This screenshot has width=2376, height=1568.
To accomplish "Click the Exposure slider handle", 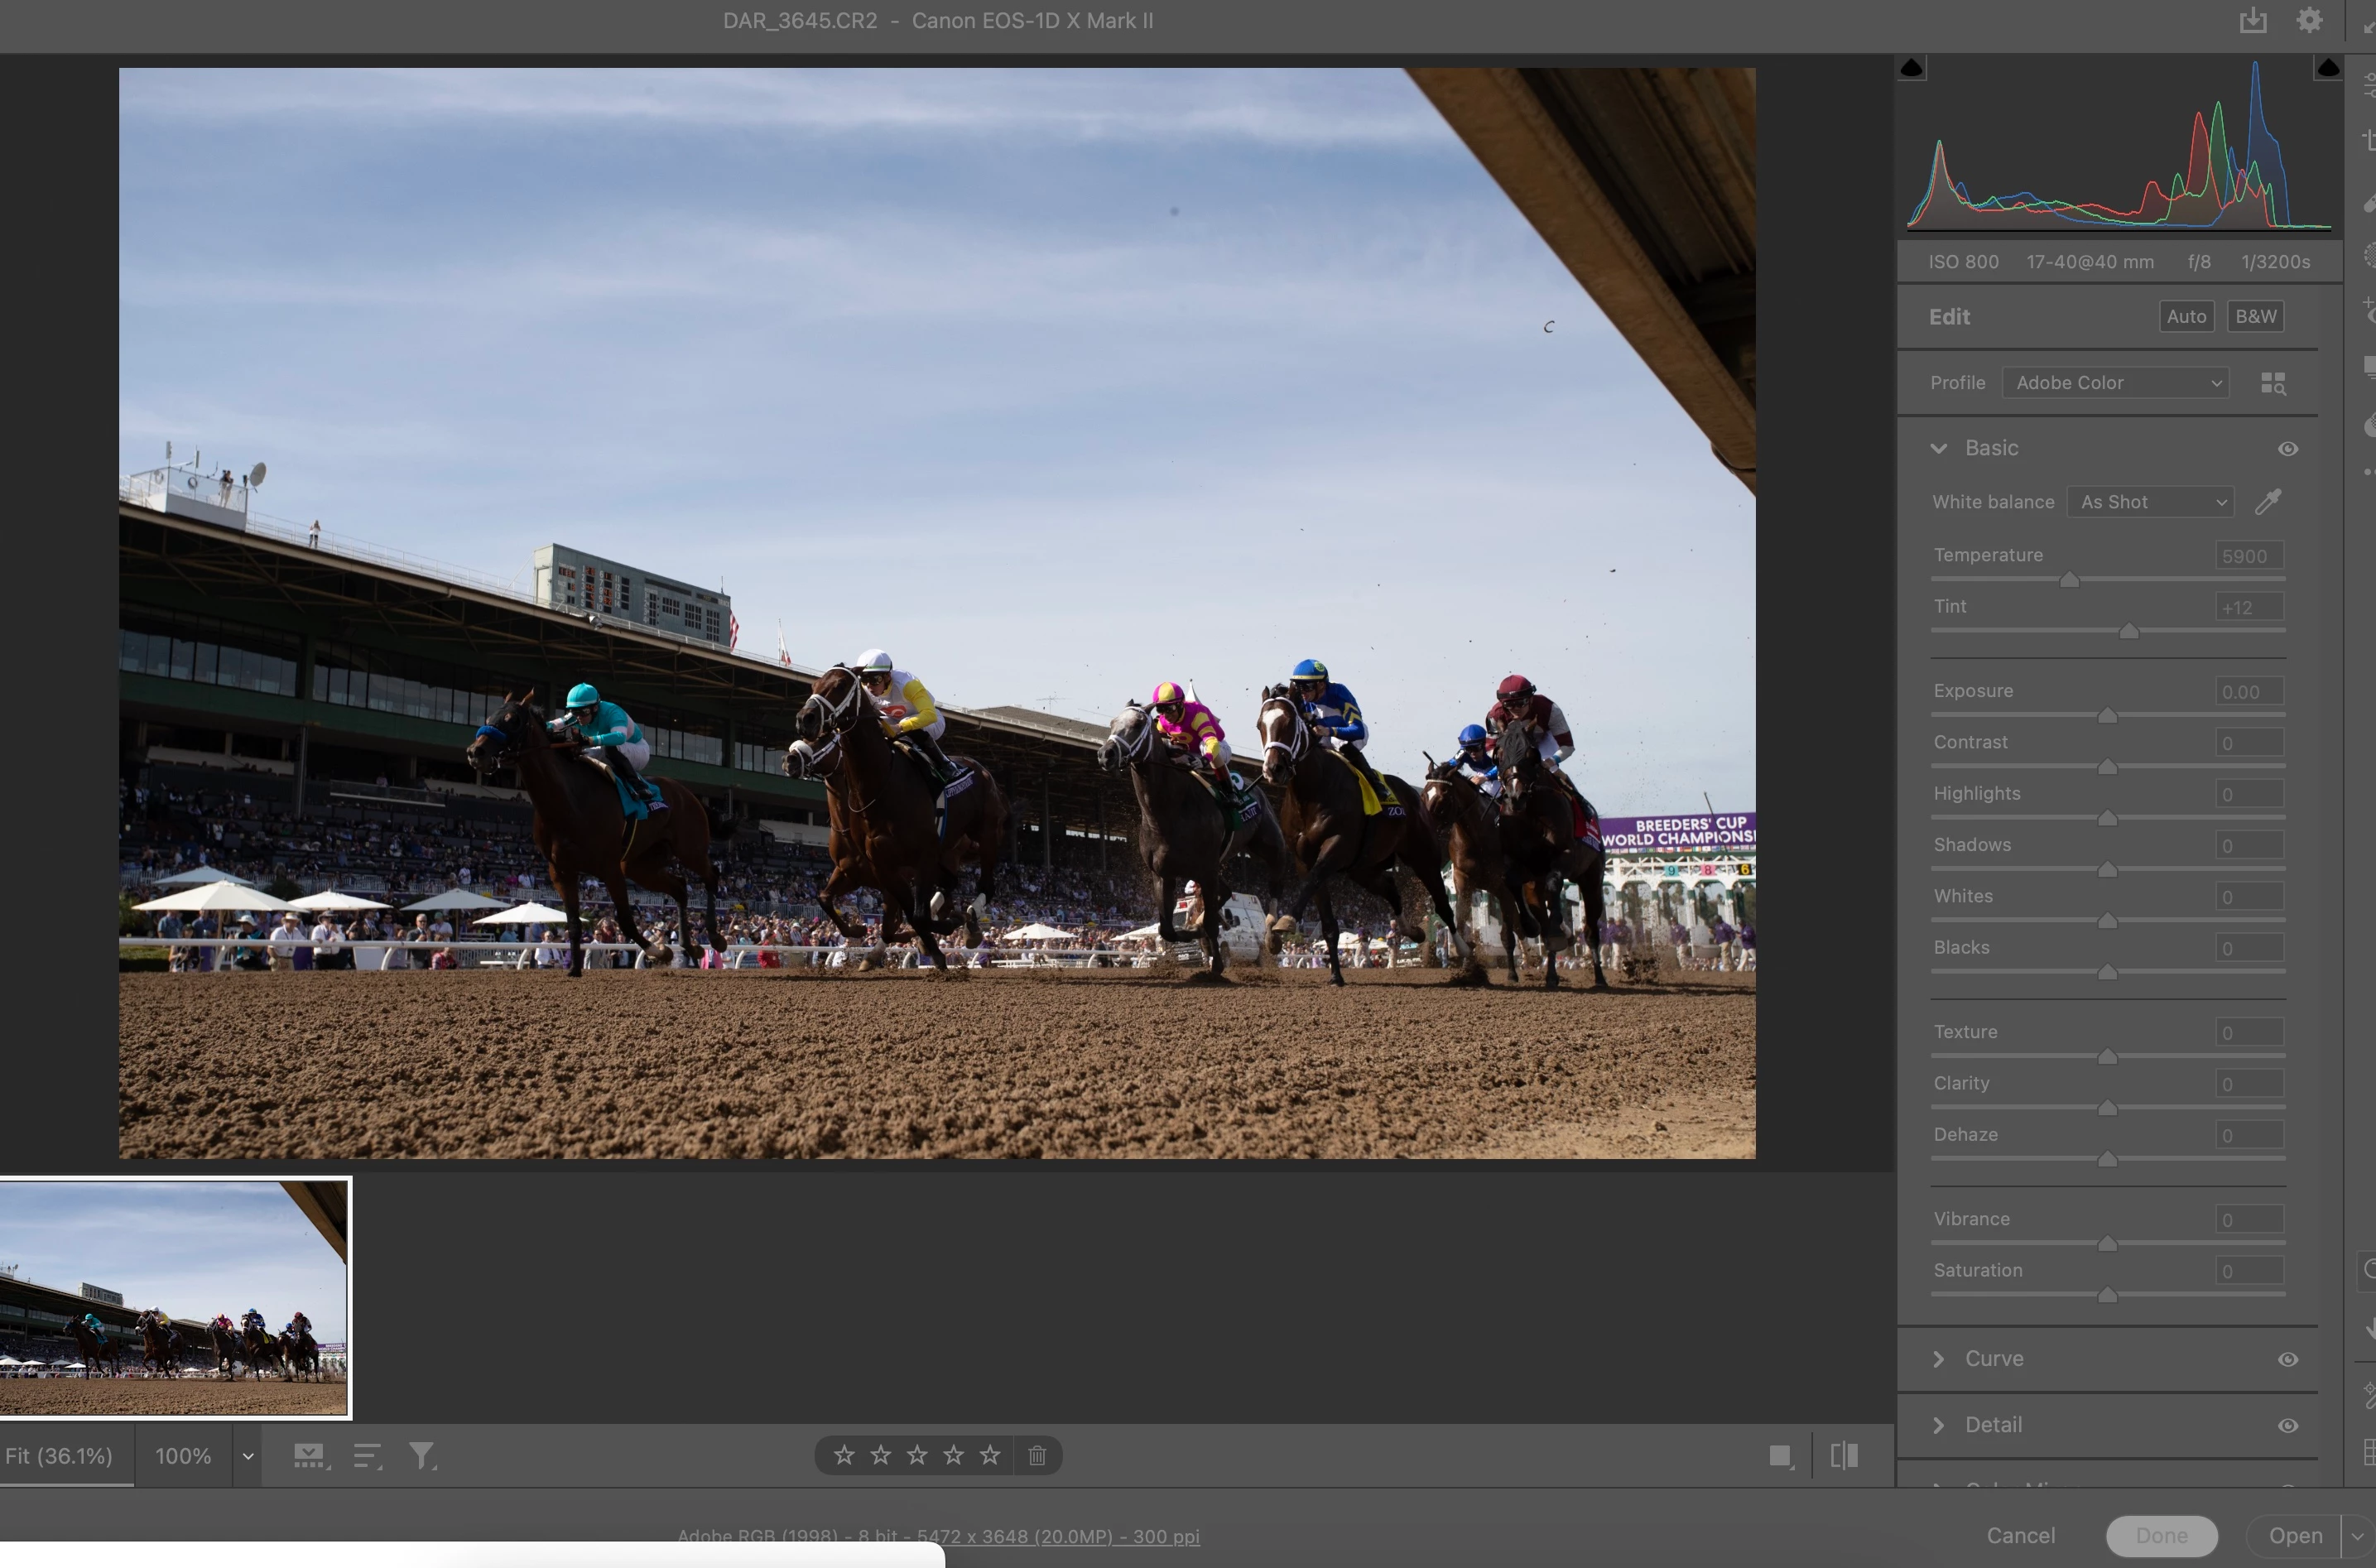I will tap(2107, 716).
